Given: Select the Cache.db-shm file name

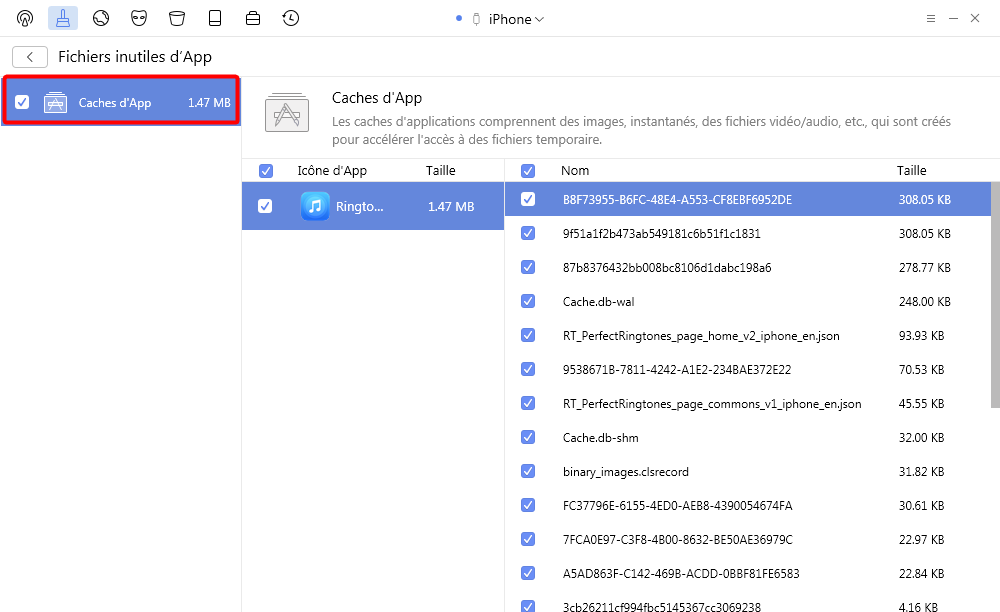Looking at the screenshot, I should pyautogui.click(x=600, y=438).
